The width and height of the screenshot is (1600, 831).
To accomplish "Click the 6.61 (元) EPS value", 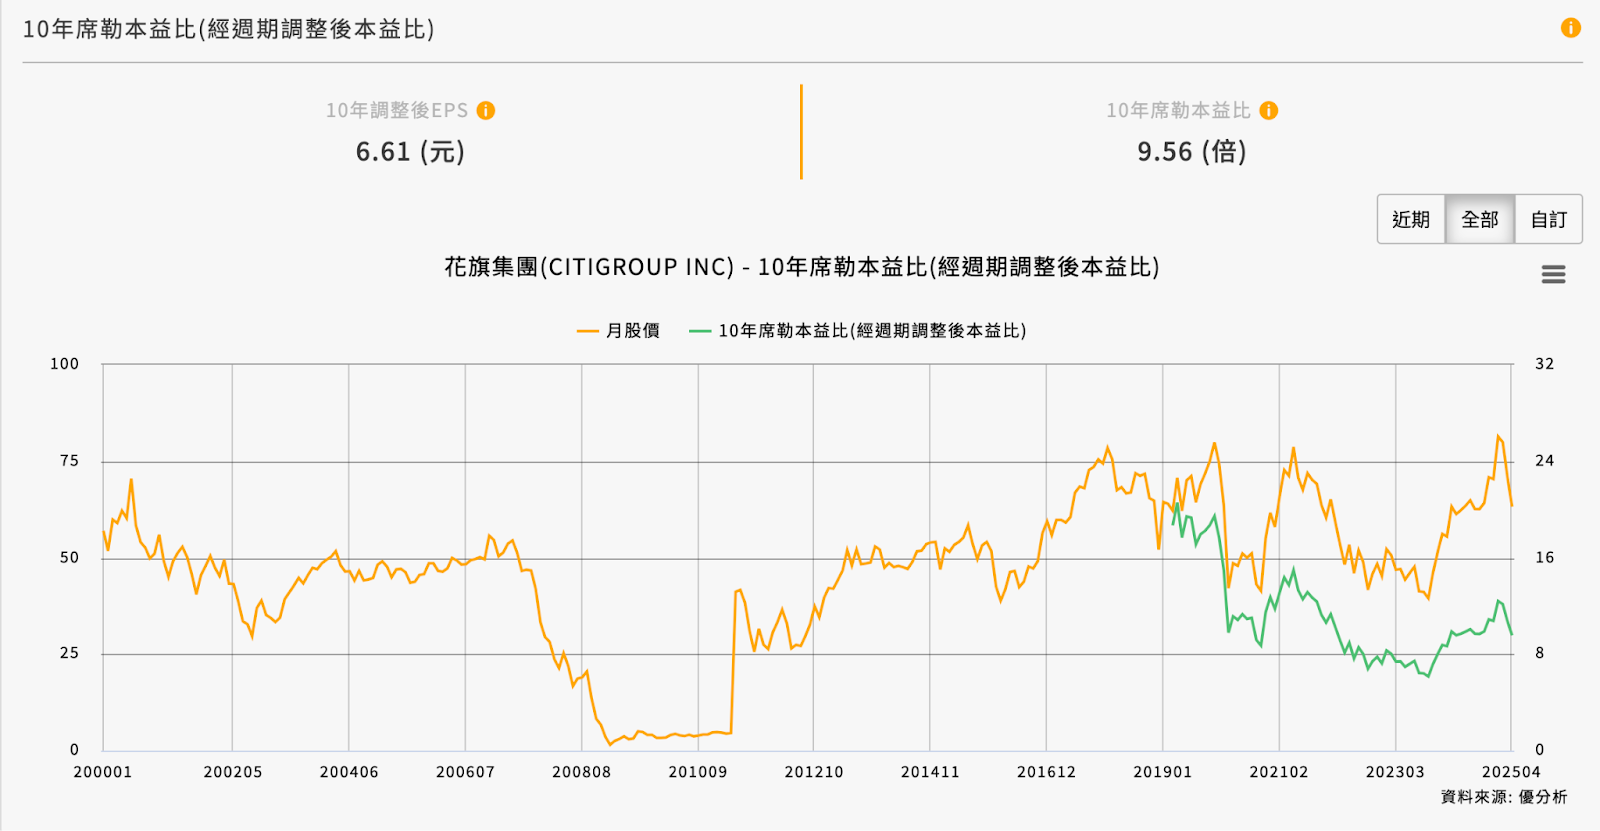I will [x=410, y=152].
